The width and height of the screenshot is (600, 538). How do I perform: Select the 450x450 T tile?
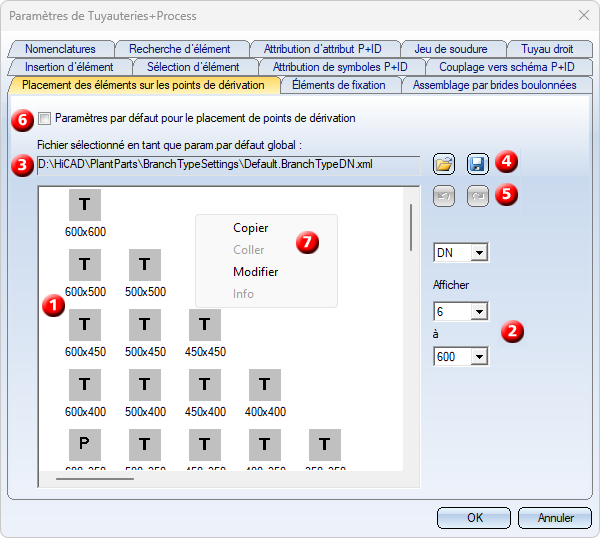(205, 325)
